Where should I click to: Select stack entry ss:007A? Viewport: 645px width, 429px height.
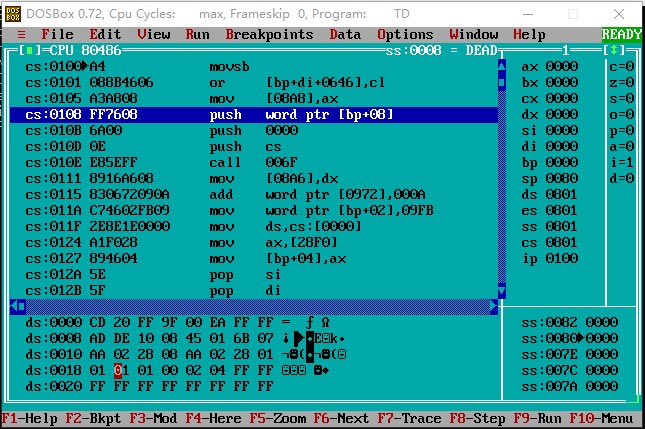coord(570,386)
